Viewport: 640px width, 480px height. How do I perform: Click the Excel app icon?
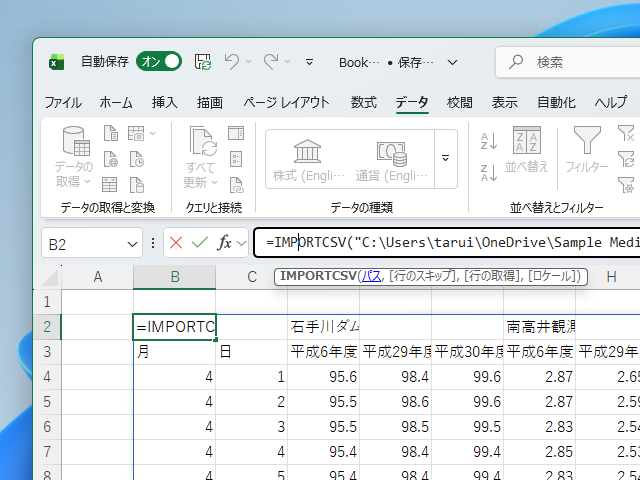coord(57,62)
